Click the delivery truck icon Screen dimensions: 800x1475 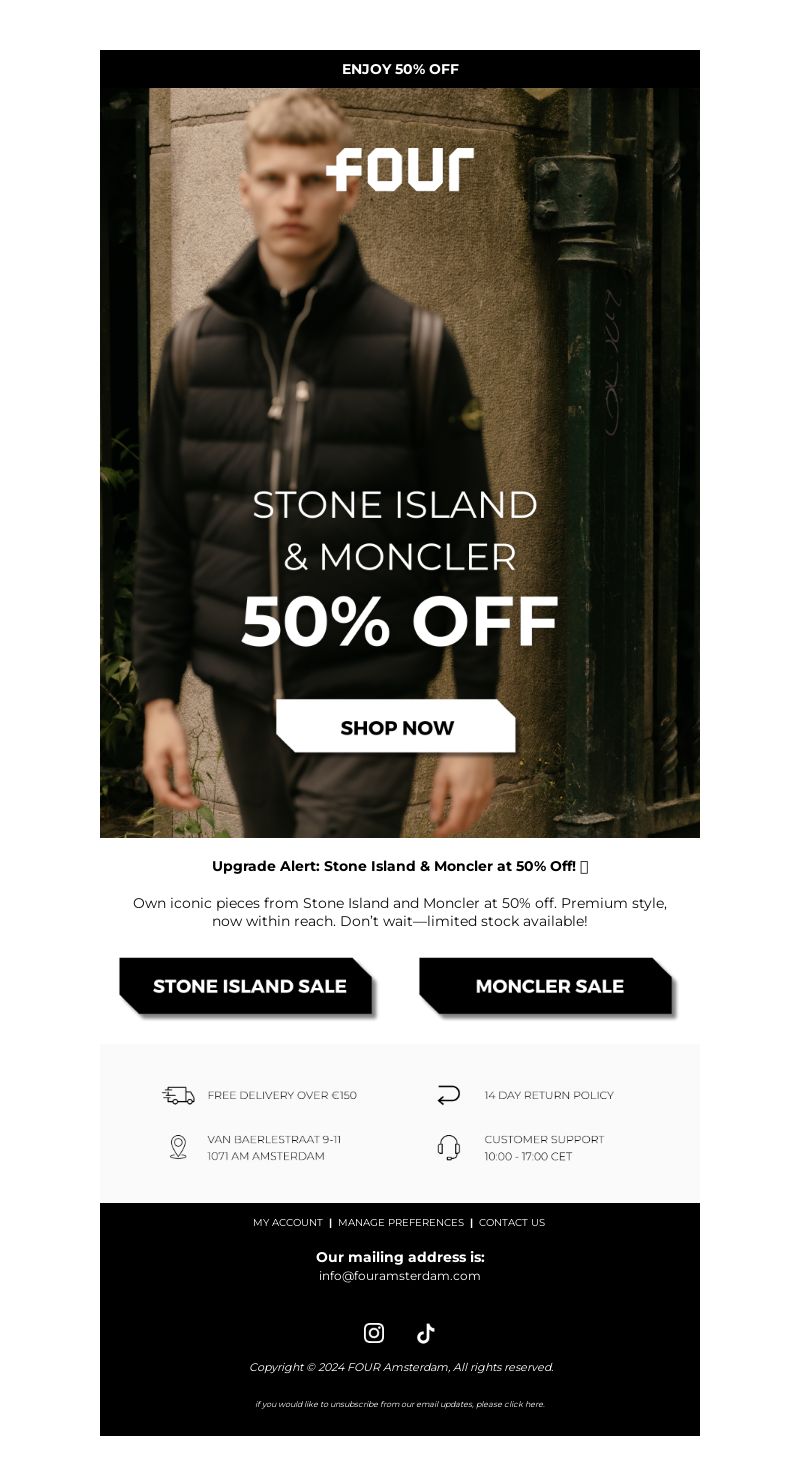coord(178,1095)
